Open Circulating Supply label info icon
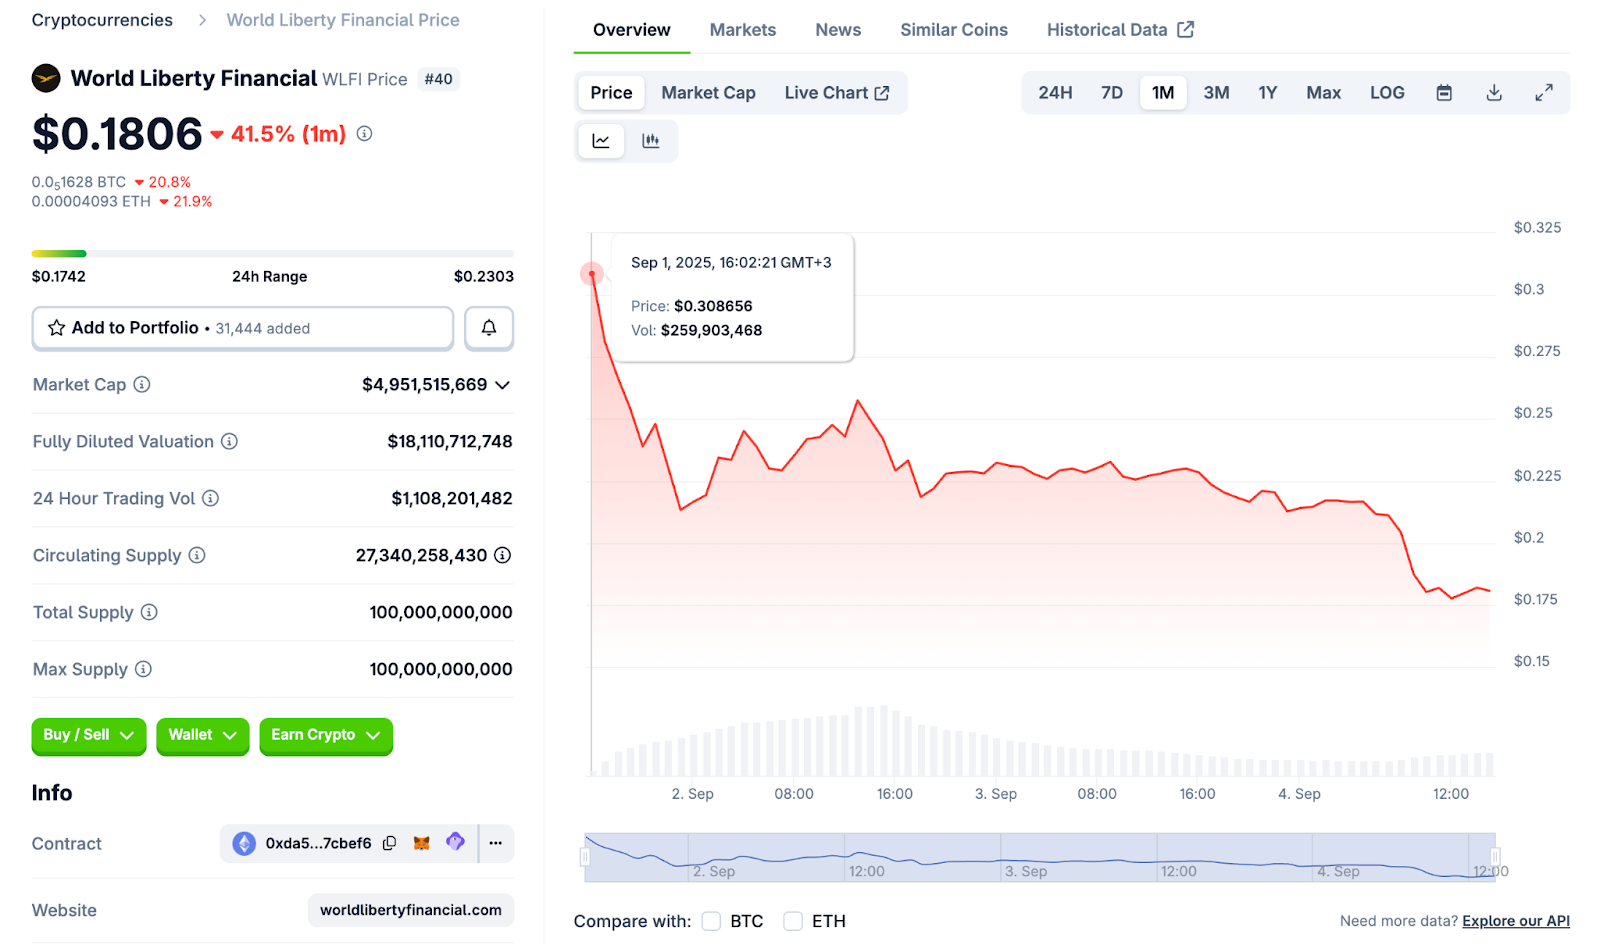This screenshot has width=1600, height=945. [197, 555]
